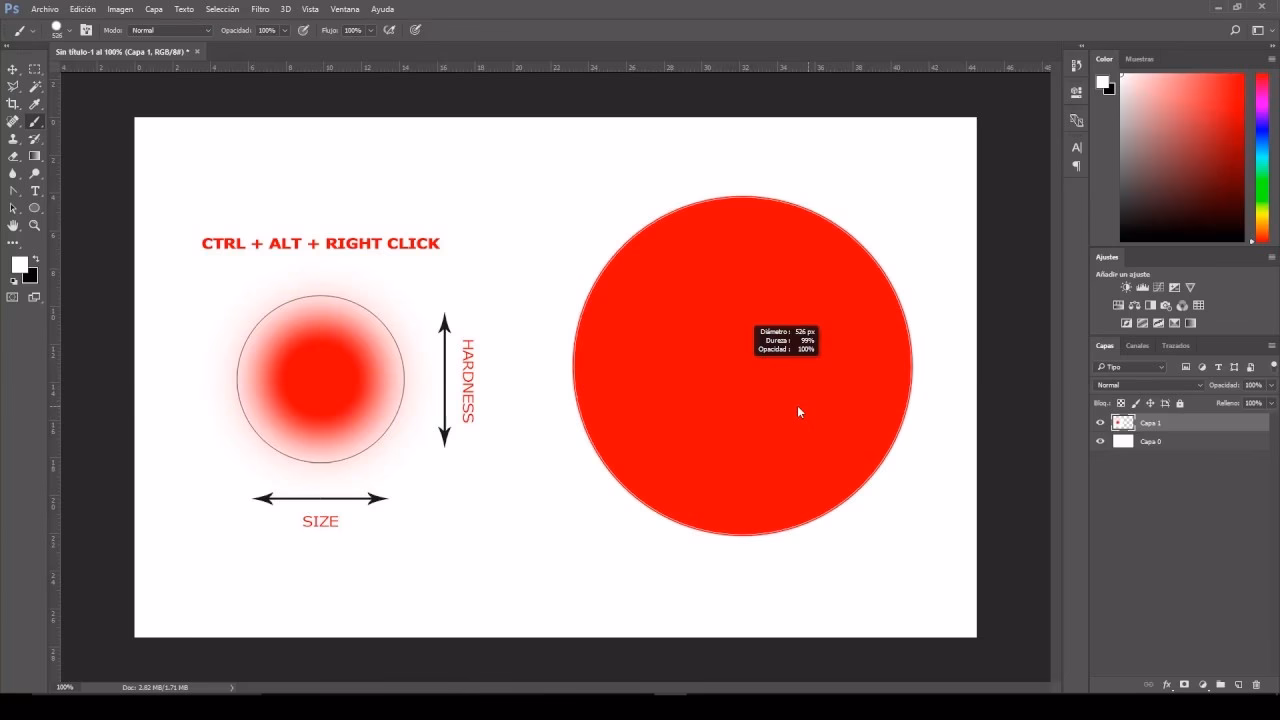This screenshot has width=1280, height=720.
Task: Select the Capa 1 layer thumbnail
Action: pos(1123,422)
